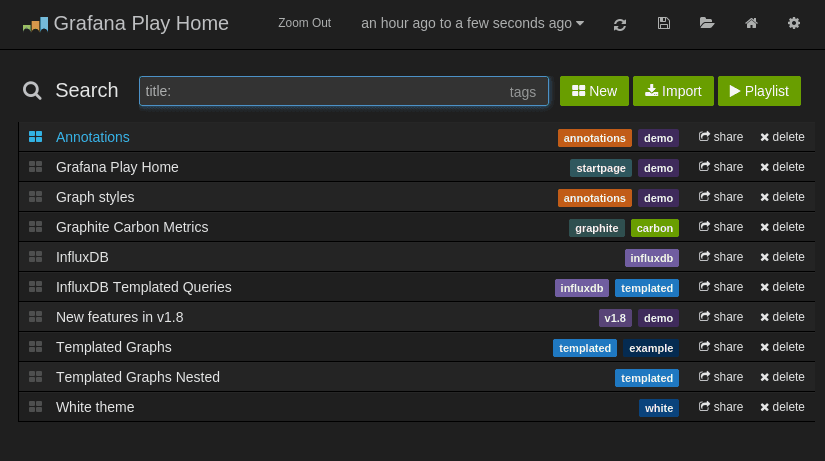This screenshot has width=825, height=461.
Task: Share the Graph styles dashboard
Action: (721, 197)
